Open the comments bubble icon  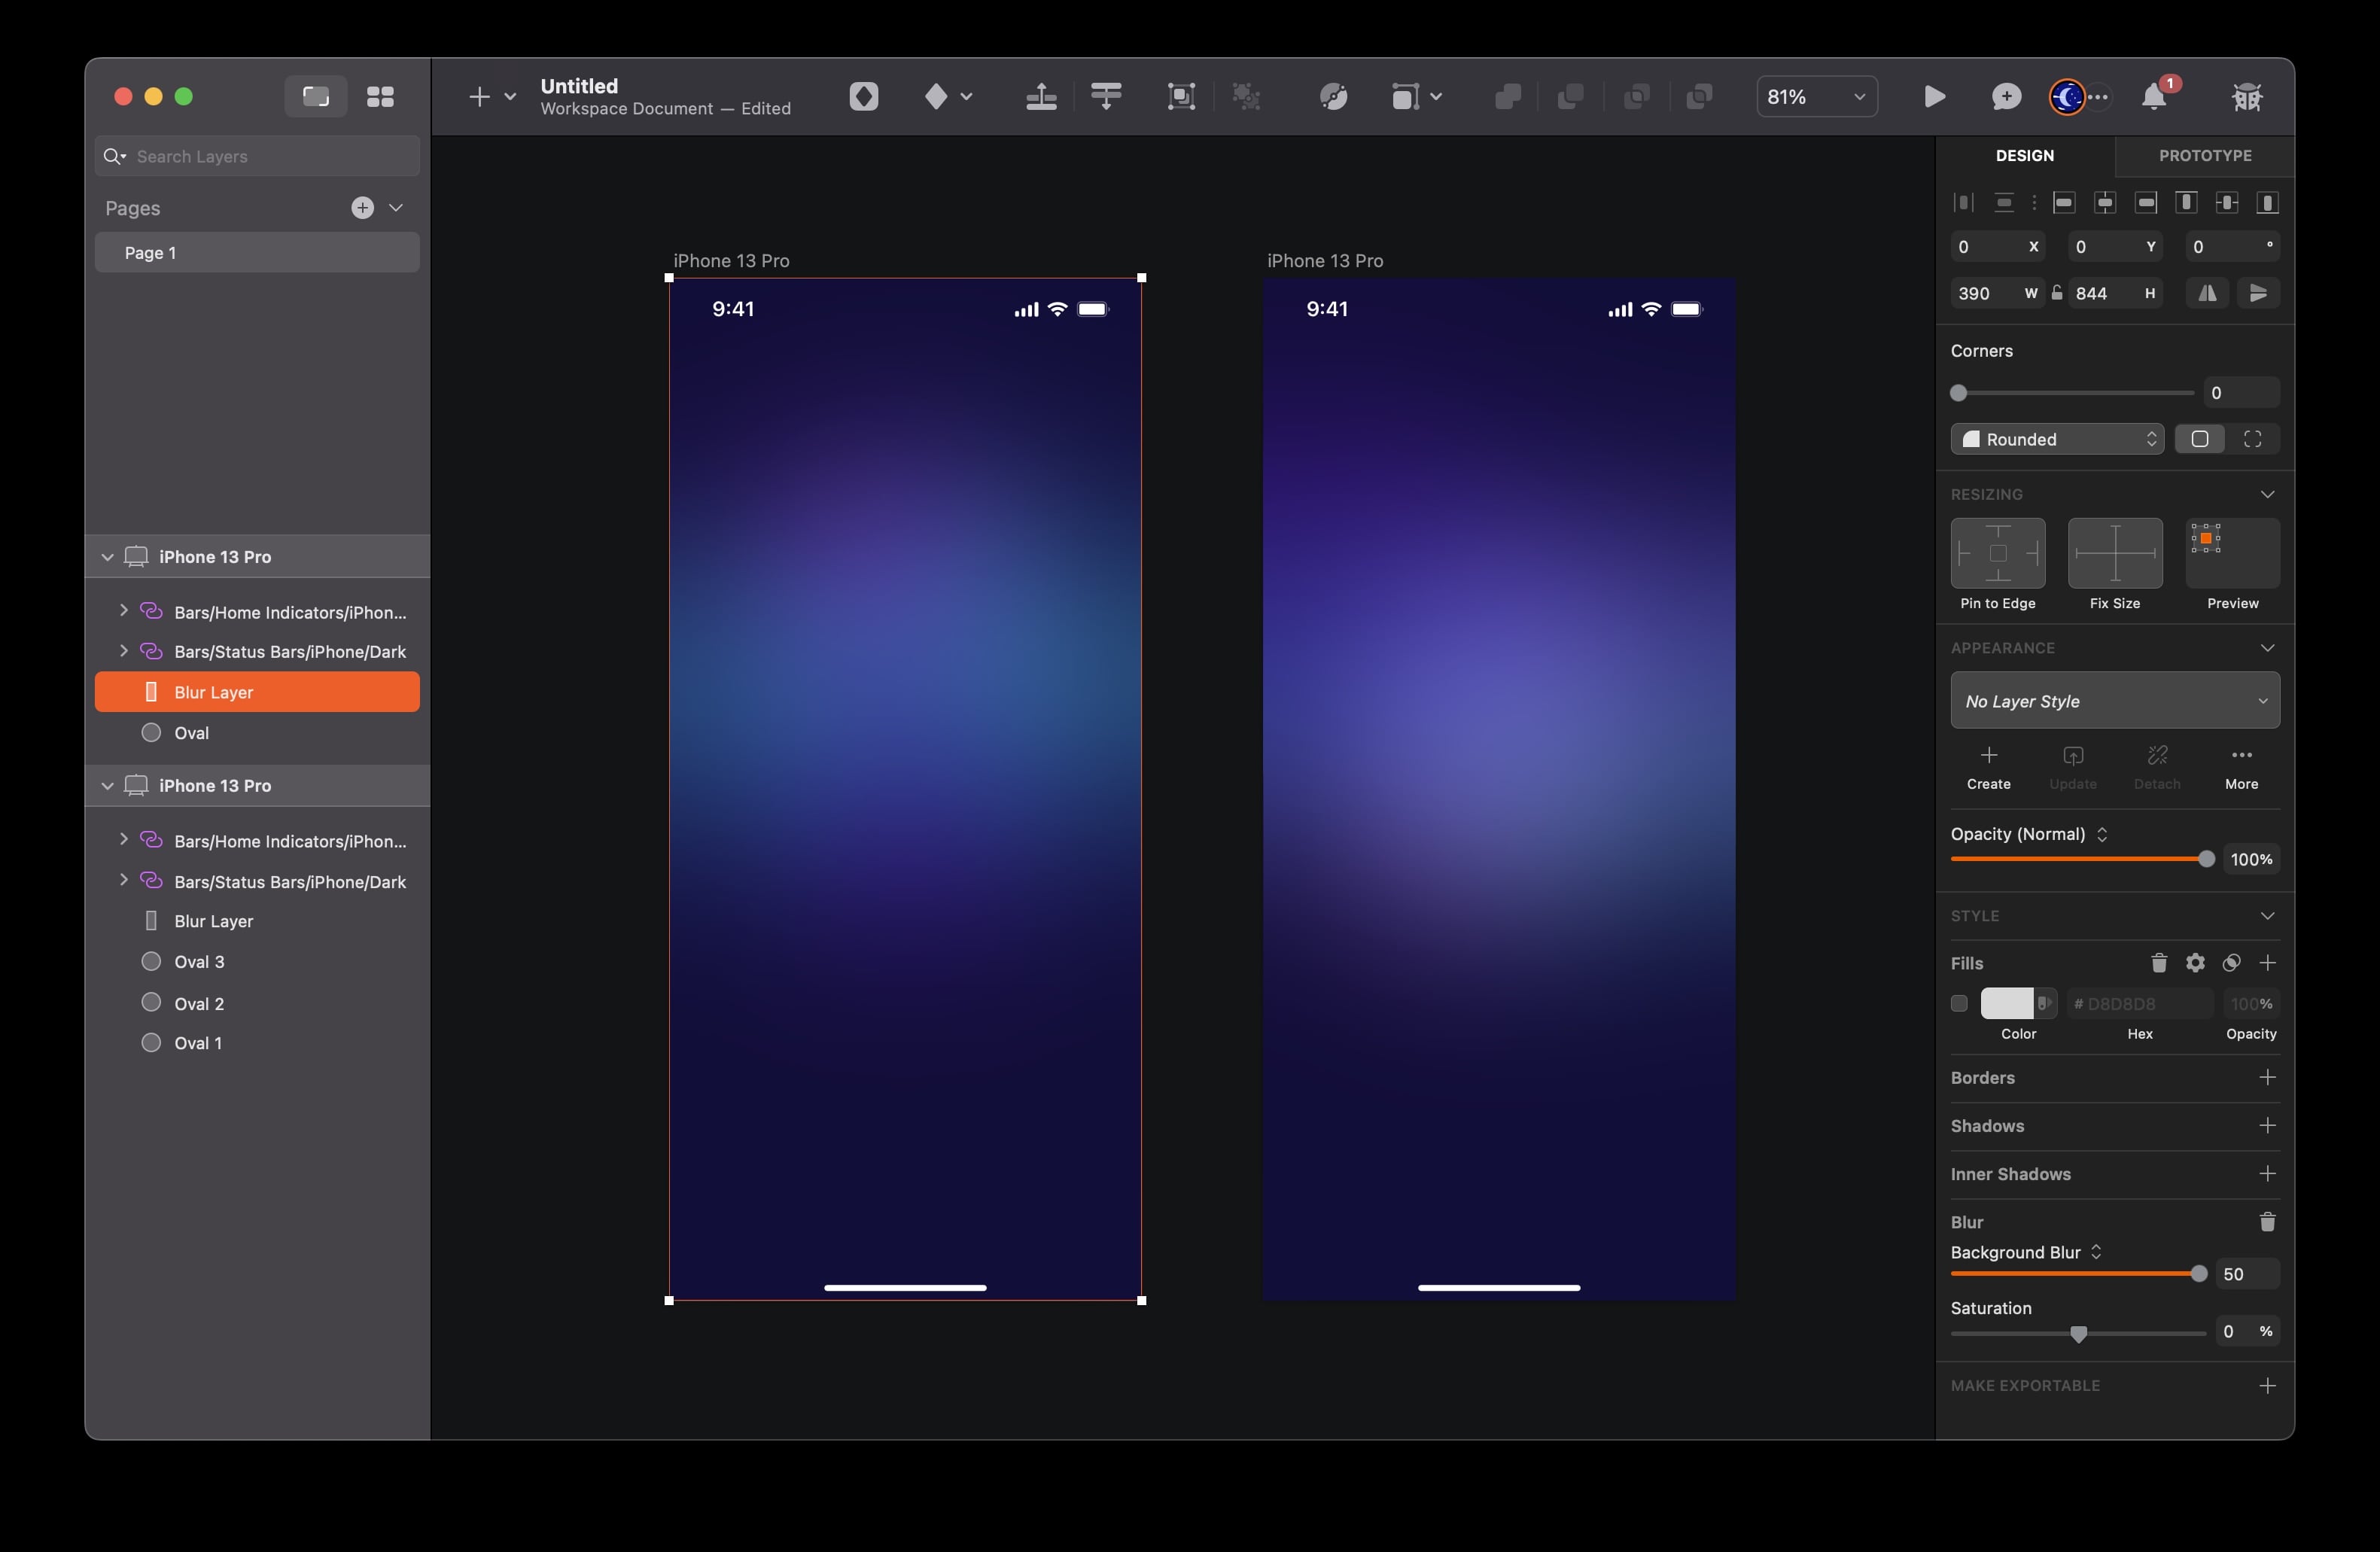tap(2005, 96)
